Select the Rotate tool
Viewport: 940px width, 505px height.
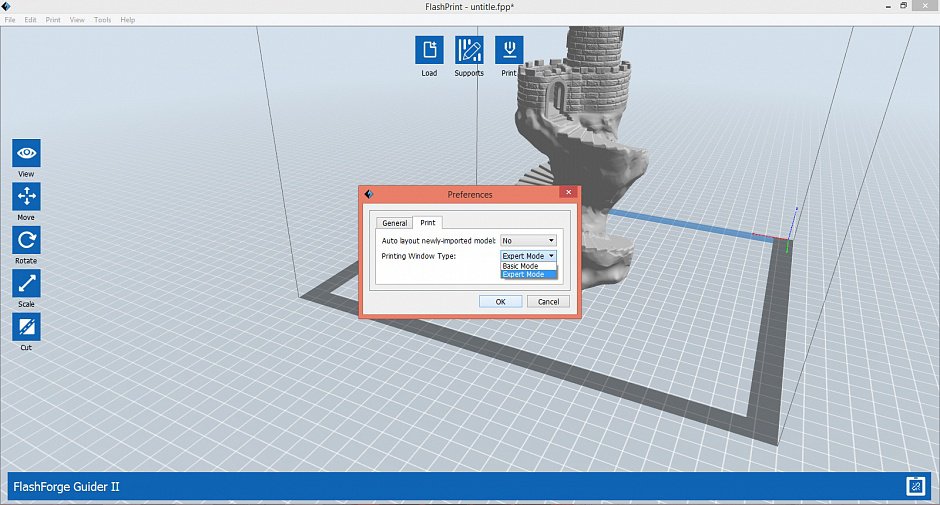pos(26,240)
